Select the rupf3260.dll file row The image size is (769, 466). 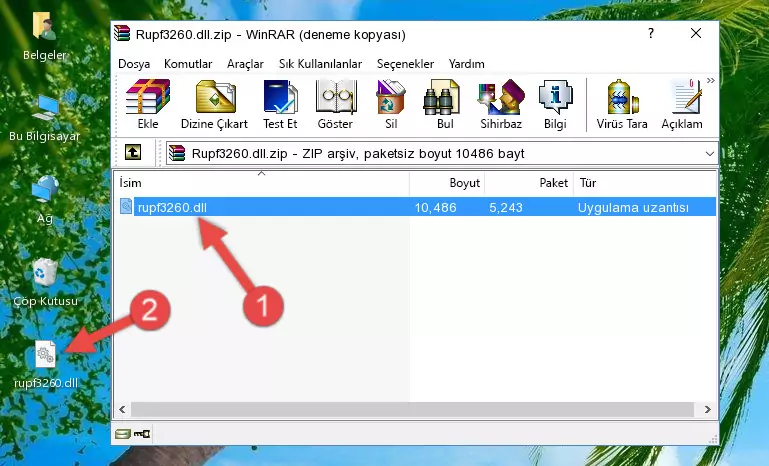[x=417, y=207]
